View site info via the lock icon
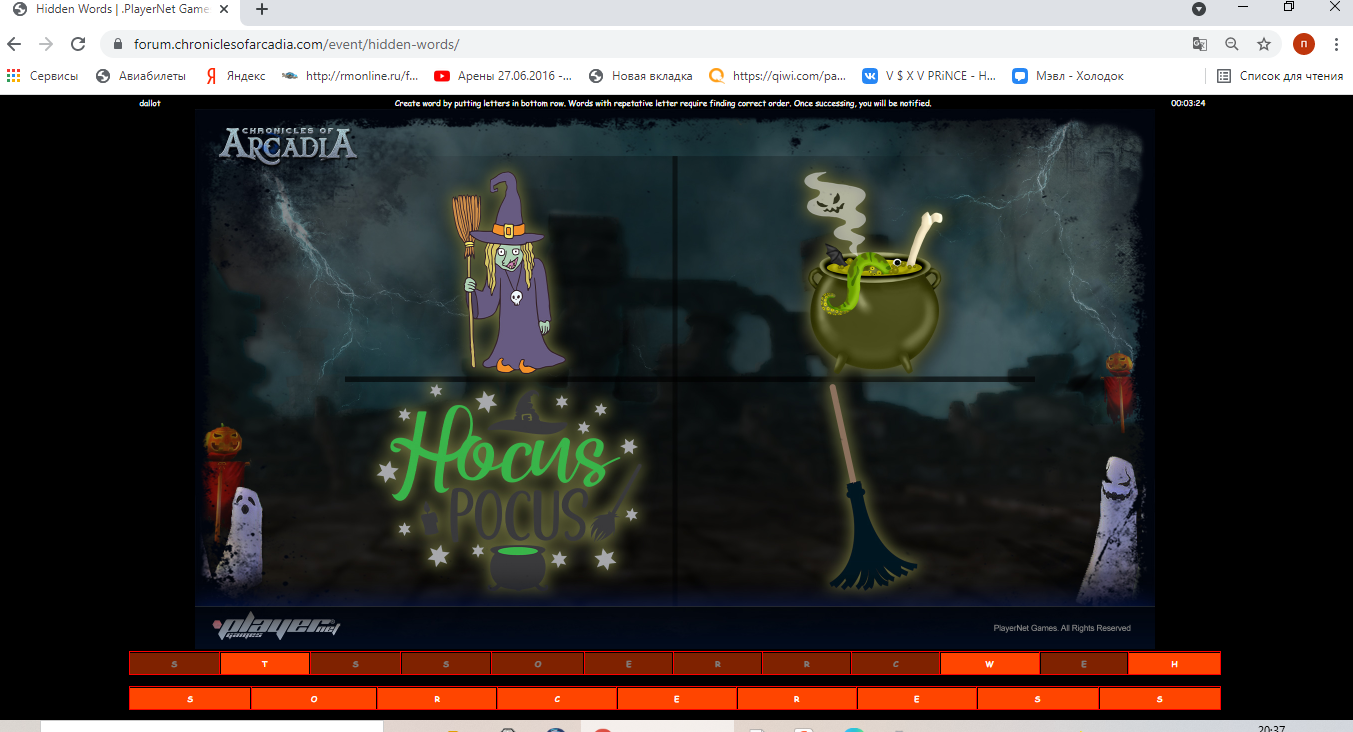 118,44
